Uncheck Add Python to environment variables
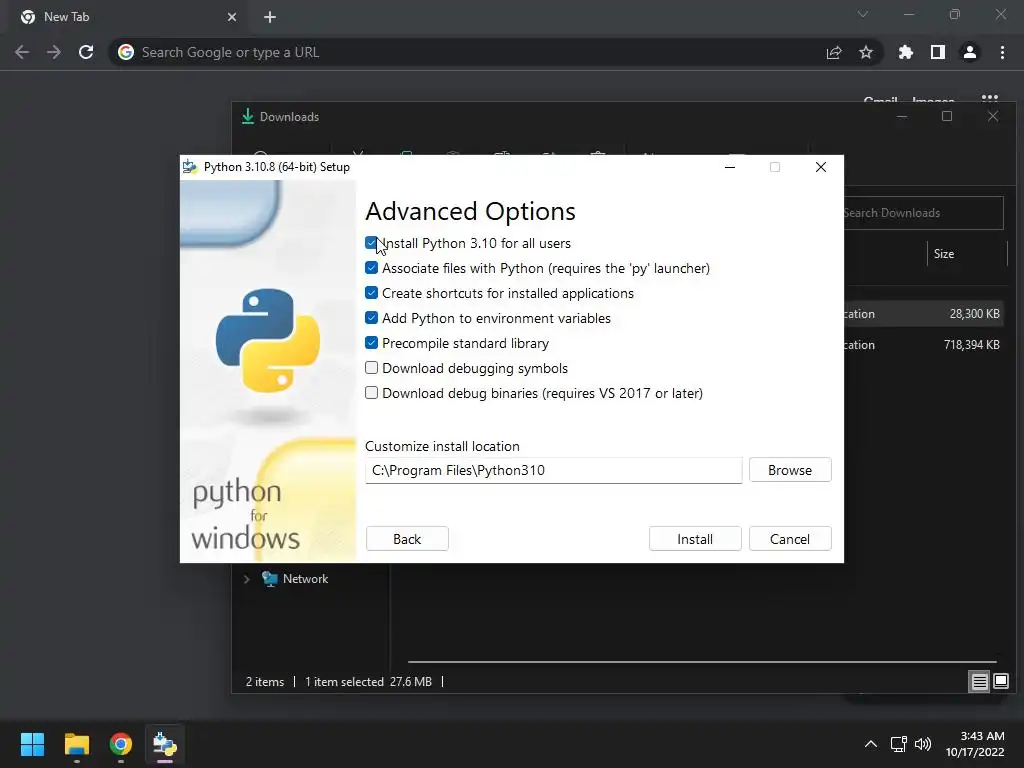Screen dimensions: 1024x768 pos(371,318)
